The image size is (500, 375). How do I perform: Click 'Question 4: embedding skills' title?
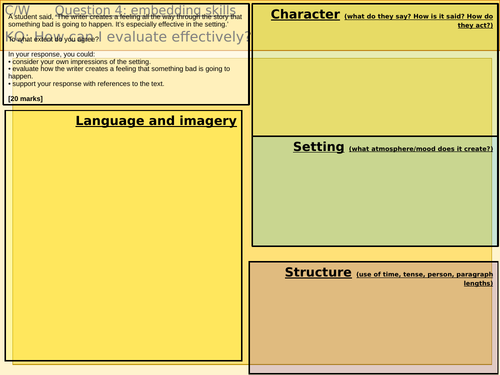145,10
